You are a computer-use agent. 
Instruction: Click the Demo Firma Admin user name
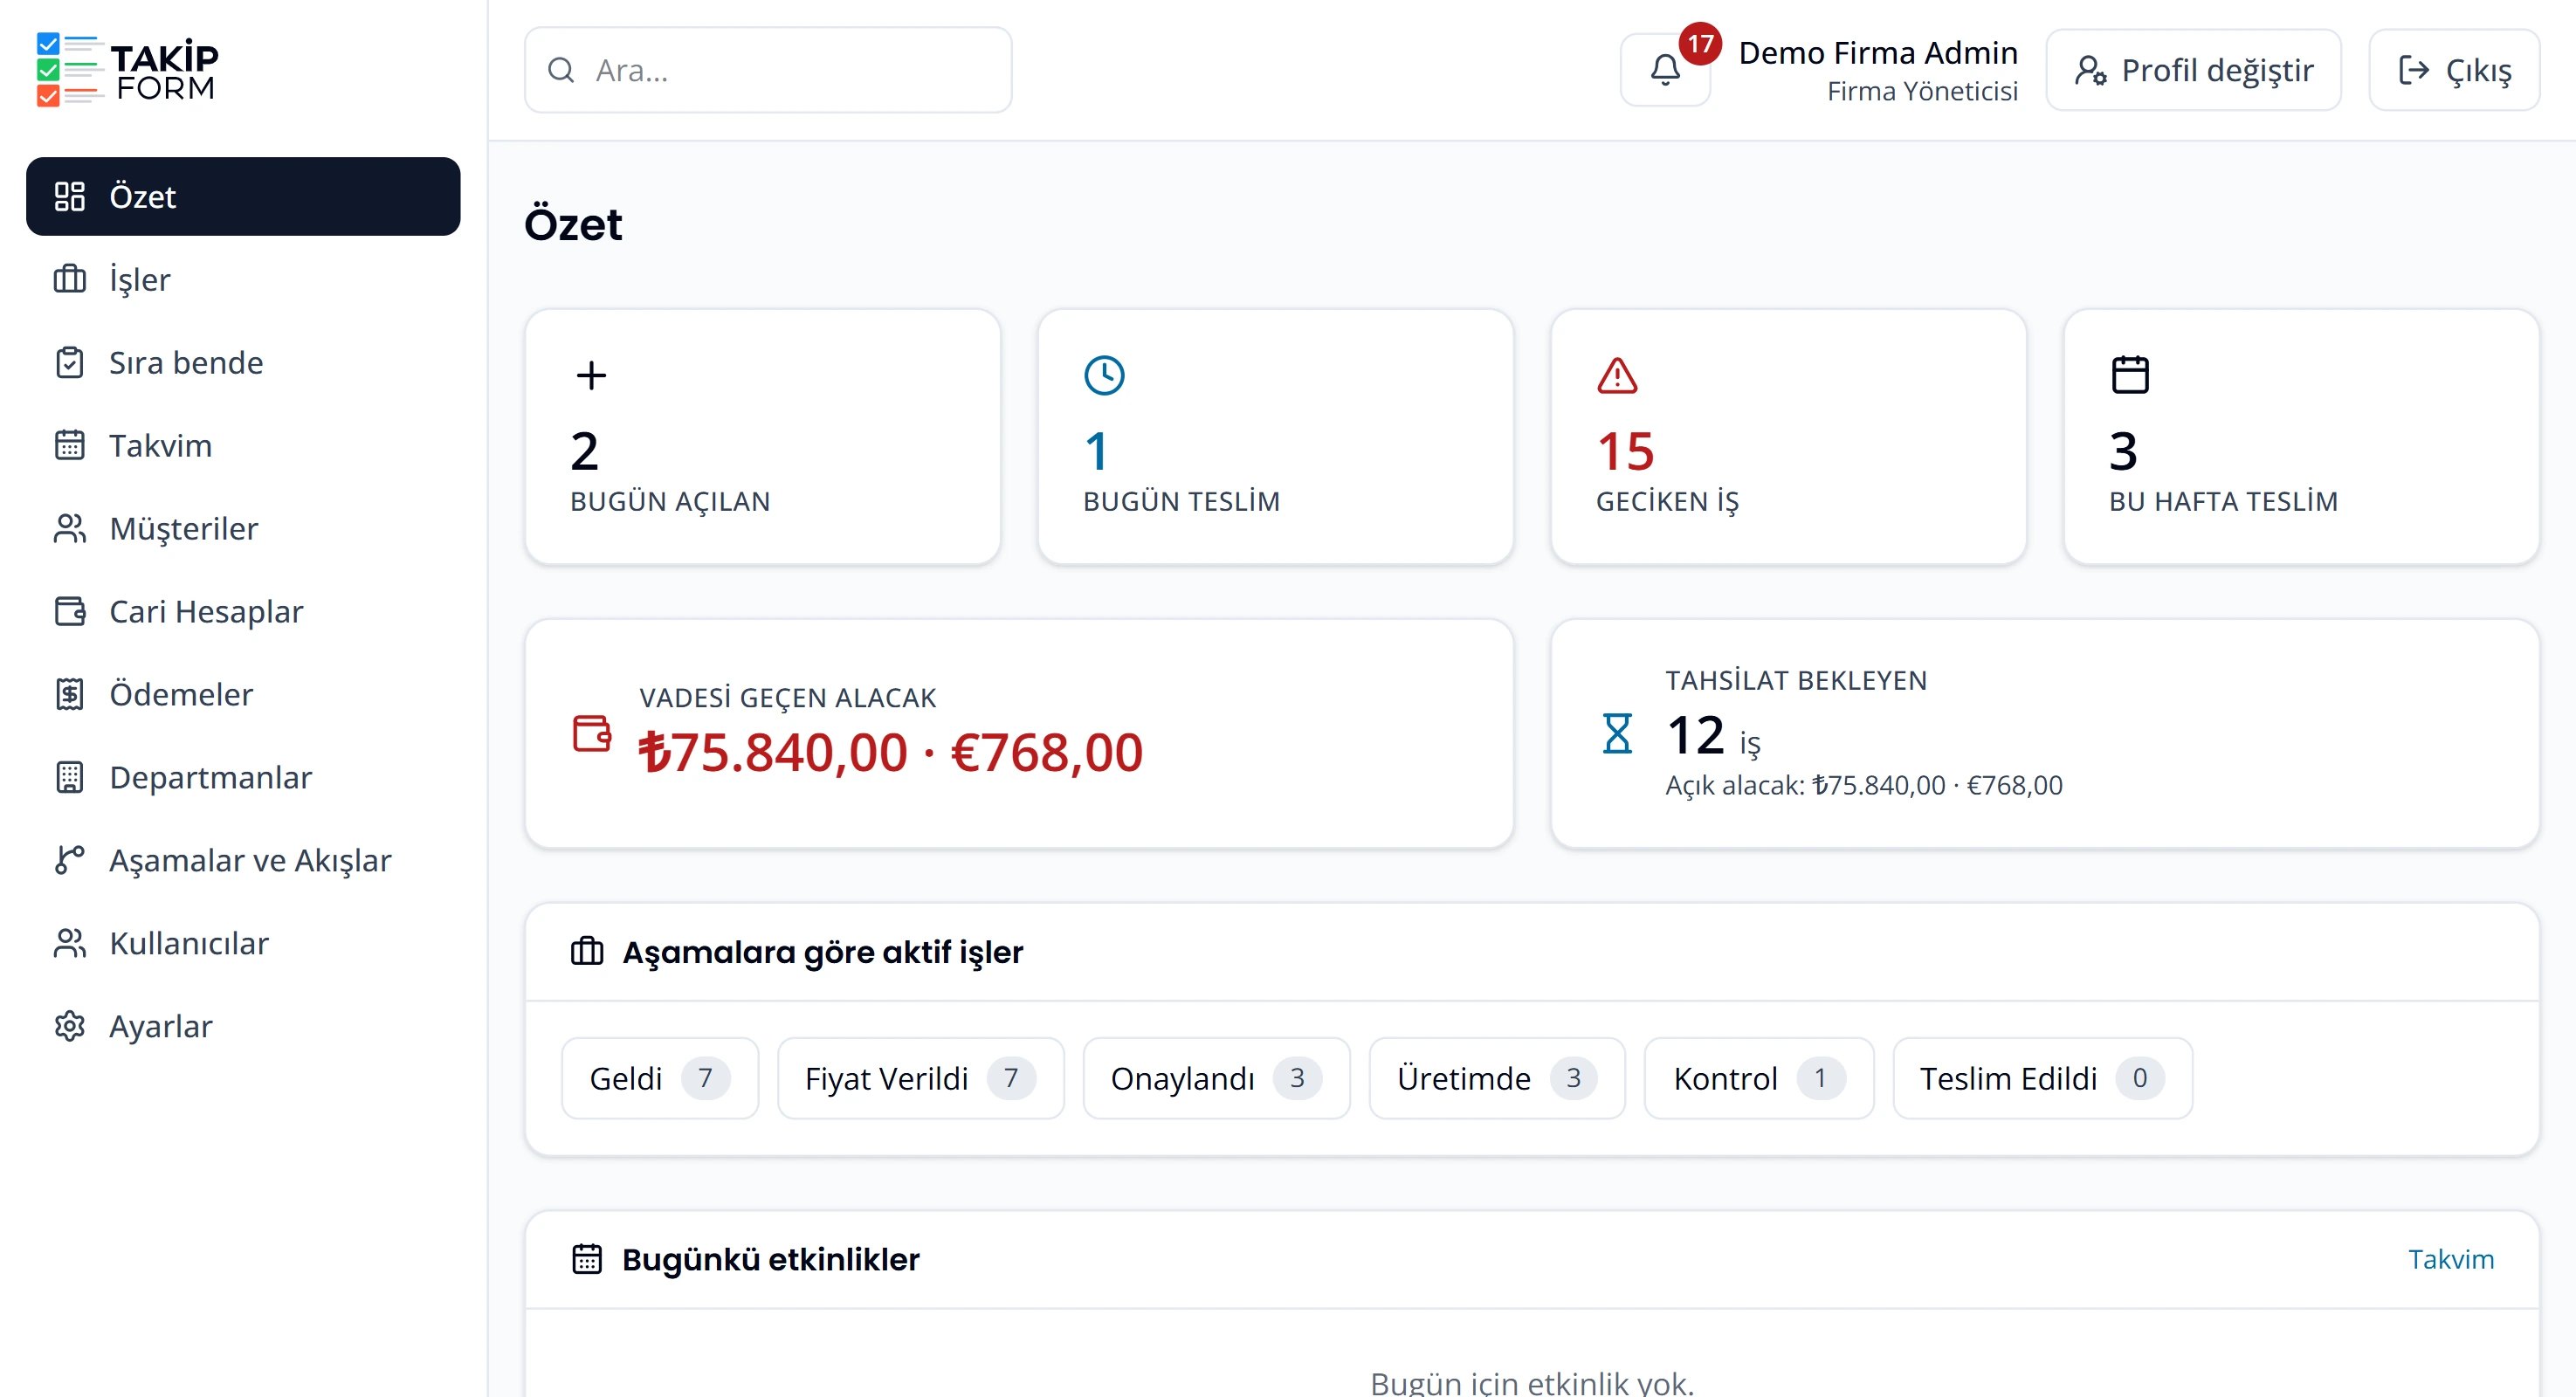1878,52
